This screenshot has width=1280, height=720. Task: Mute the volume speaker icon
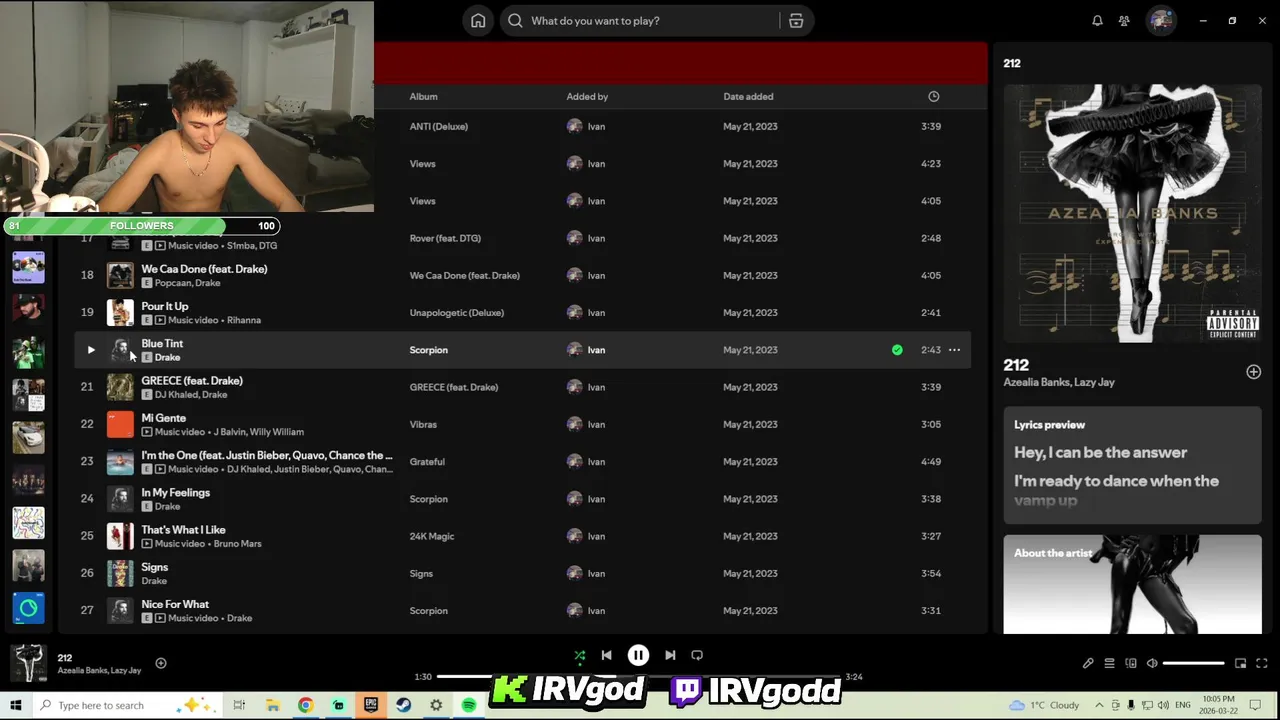(1152, 663)
